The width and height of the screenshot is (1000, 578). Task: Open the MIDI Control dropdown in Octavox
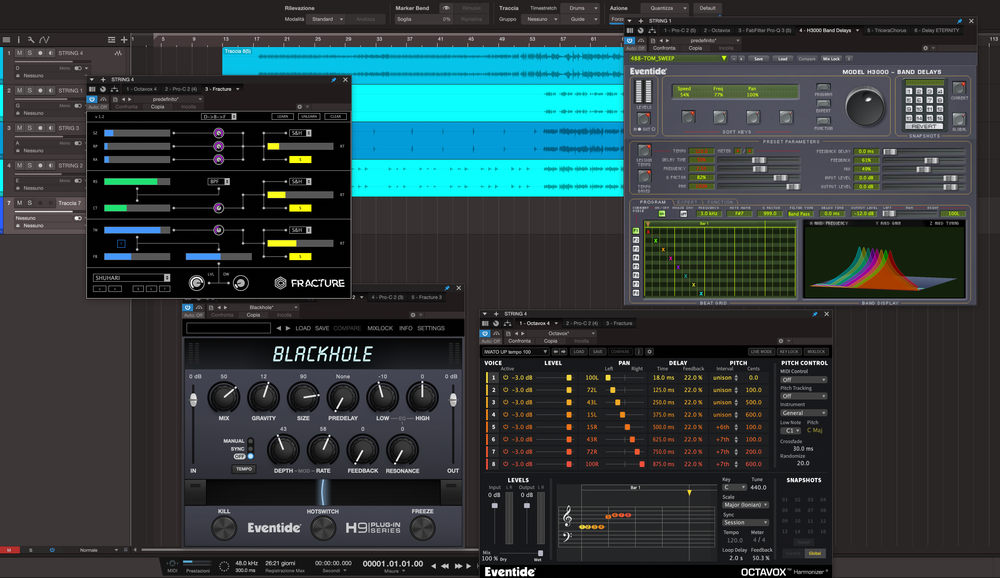tap(804, 380)
